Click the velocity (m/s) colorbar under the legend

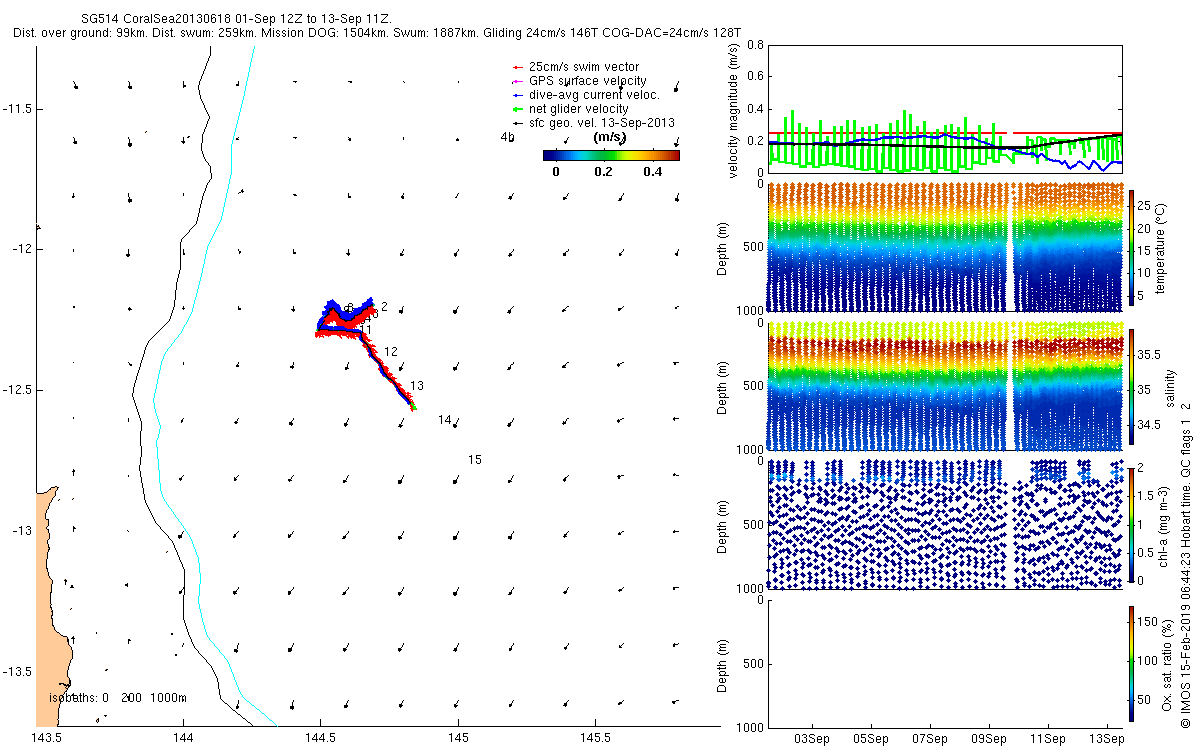click(x=611, y=155)
